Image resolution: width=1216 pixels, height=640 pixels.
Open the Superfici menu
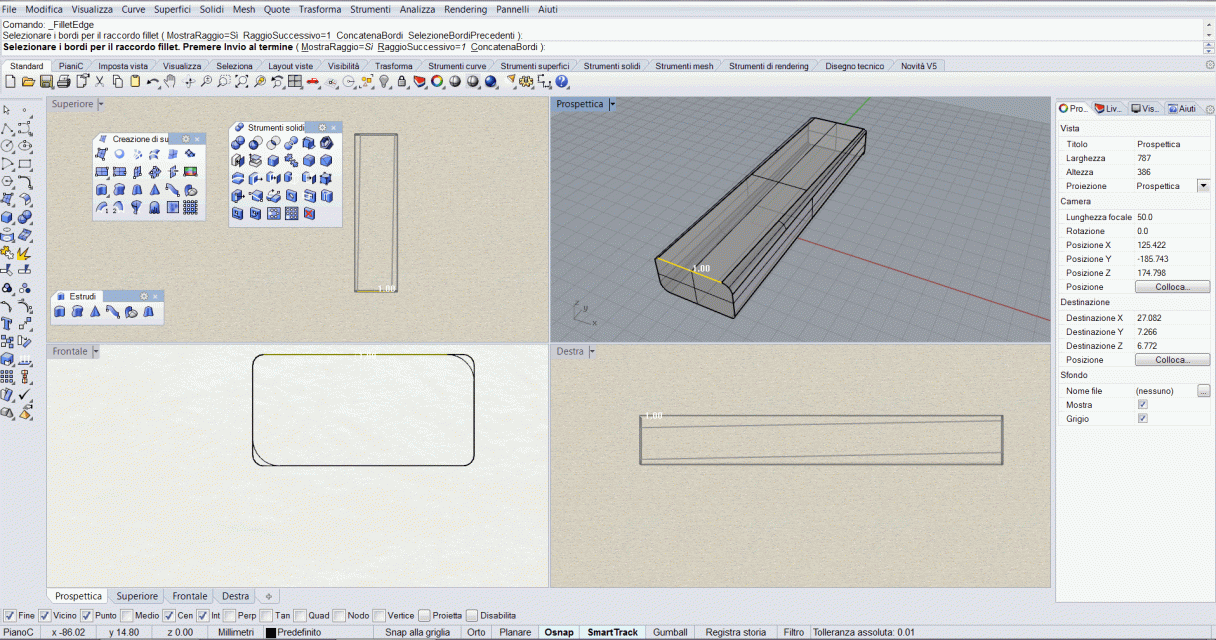(x=172, y=9)
